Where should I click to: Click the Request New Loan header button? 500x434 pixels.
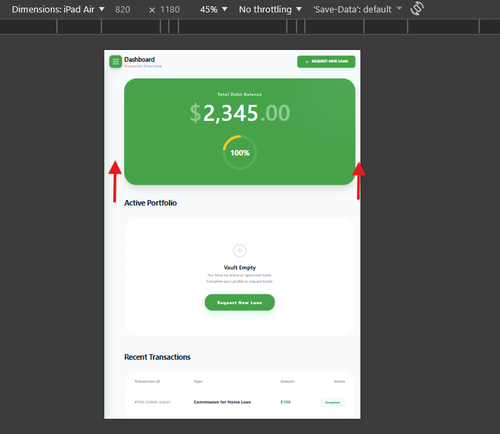[x=326, y=62]
